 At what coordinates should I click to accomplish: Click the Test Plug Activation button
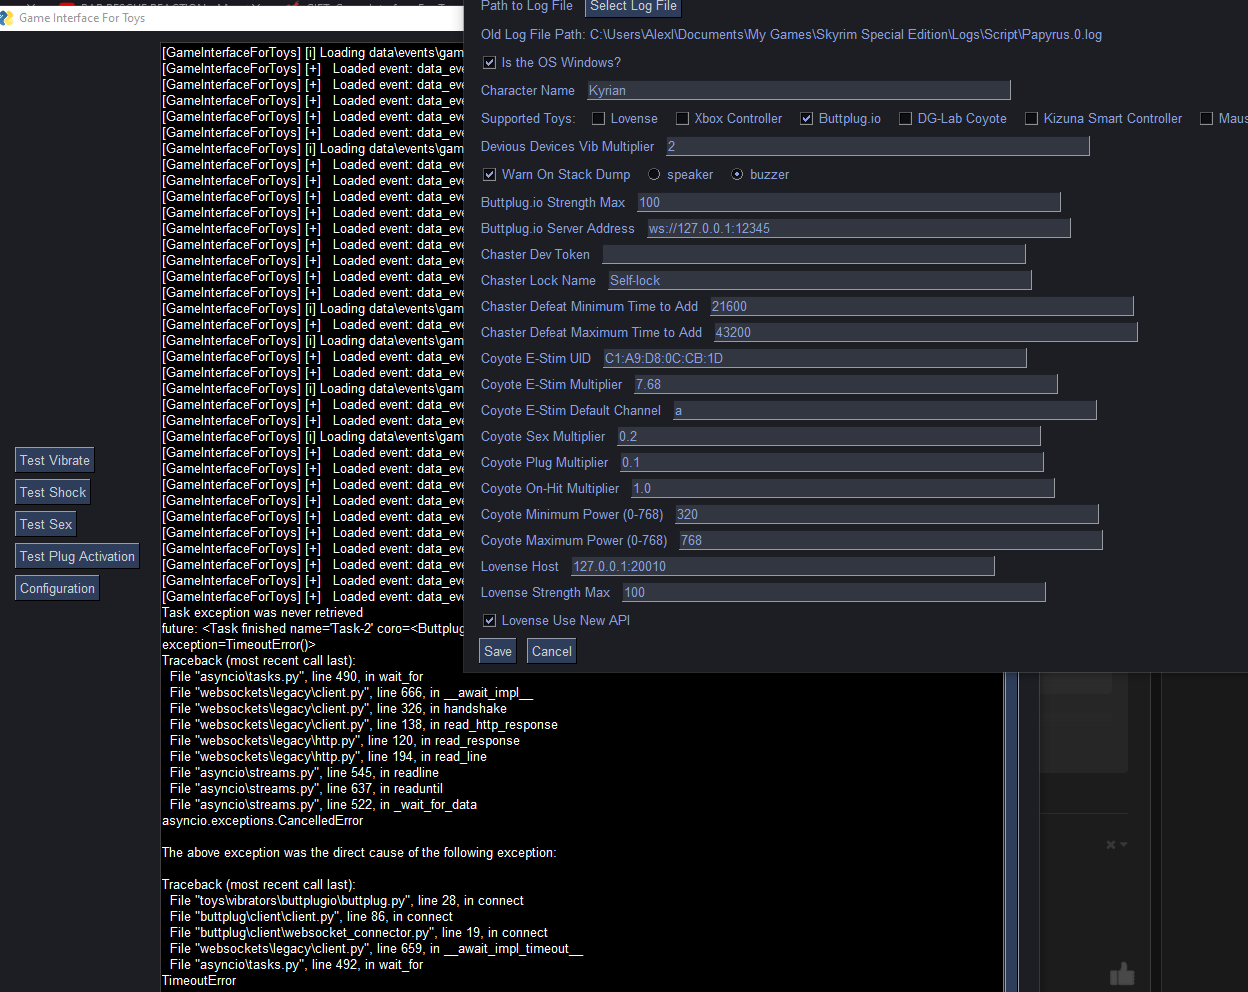77,556
